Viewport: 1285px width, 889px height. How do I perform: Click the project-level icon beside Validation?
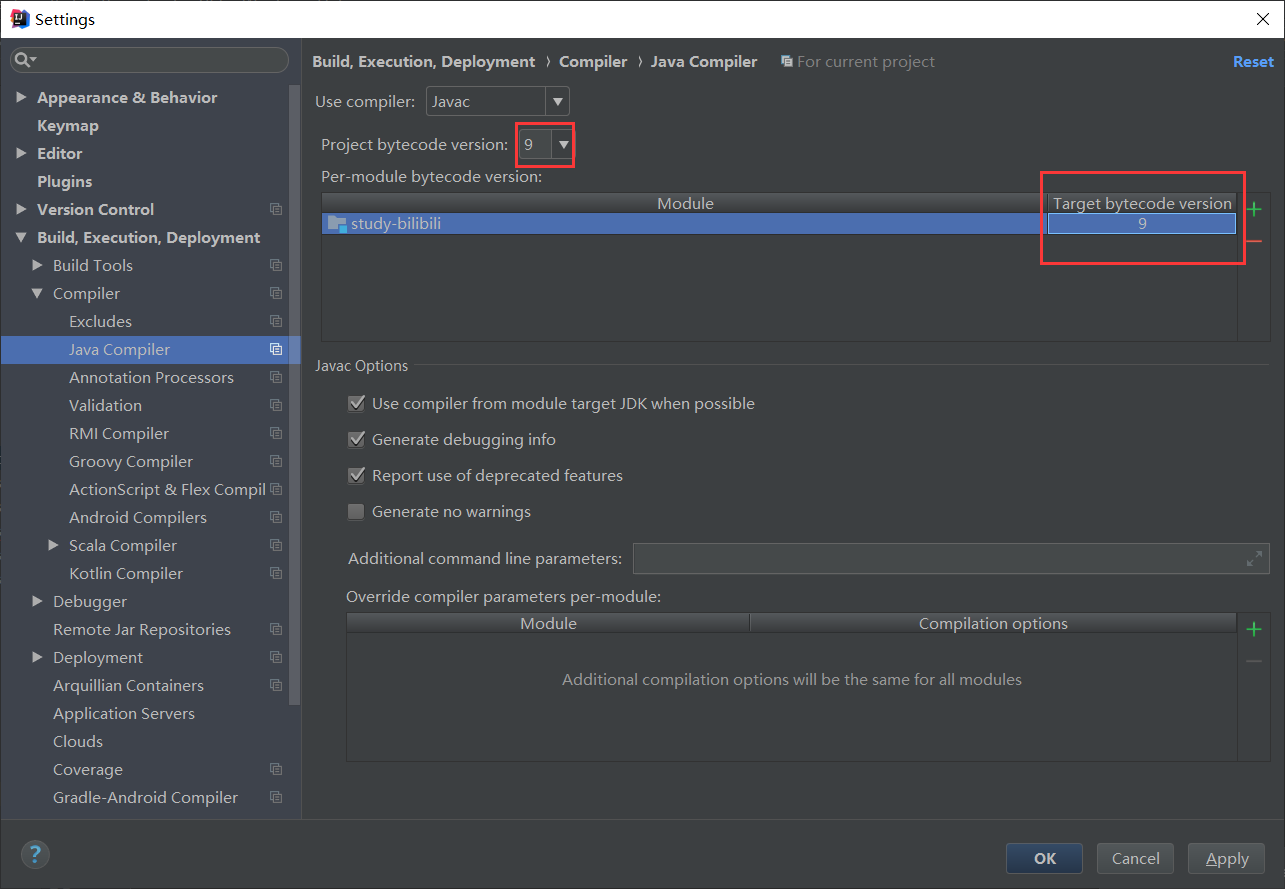click(x=276, y=405)
